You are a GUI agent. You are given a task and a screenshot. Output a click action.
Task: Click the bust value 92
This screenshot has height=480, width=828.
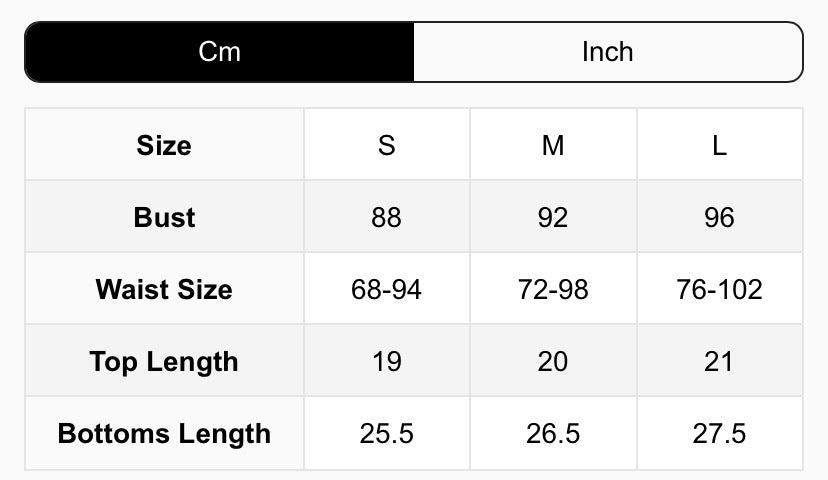coord(552,217)
